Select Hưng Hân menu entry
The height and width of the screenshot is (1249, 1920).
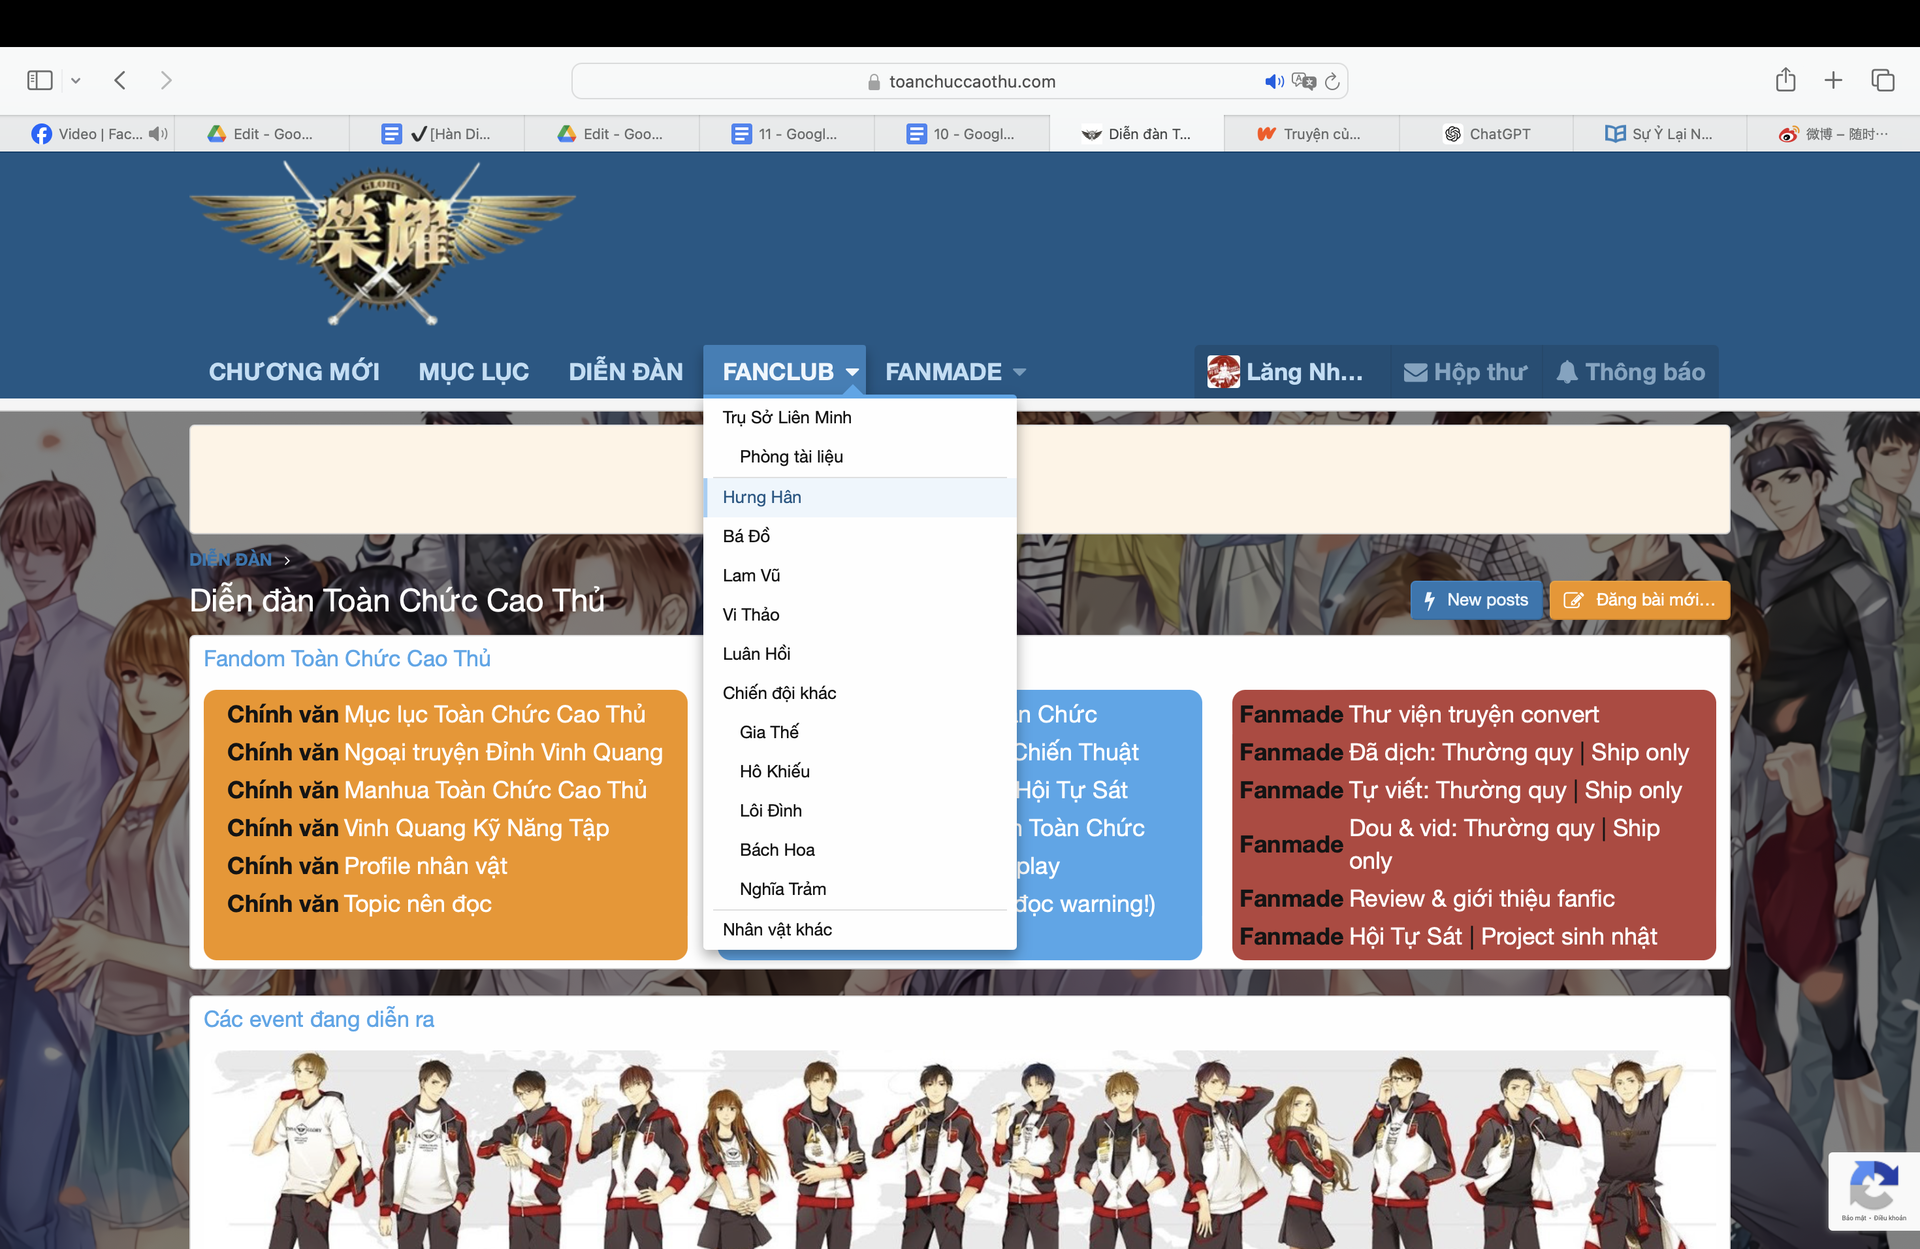(860, 497)
